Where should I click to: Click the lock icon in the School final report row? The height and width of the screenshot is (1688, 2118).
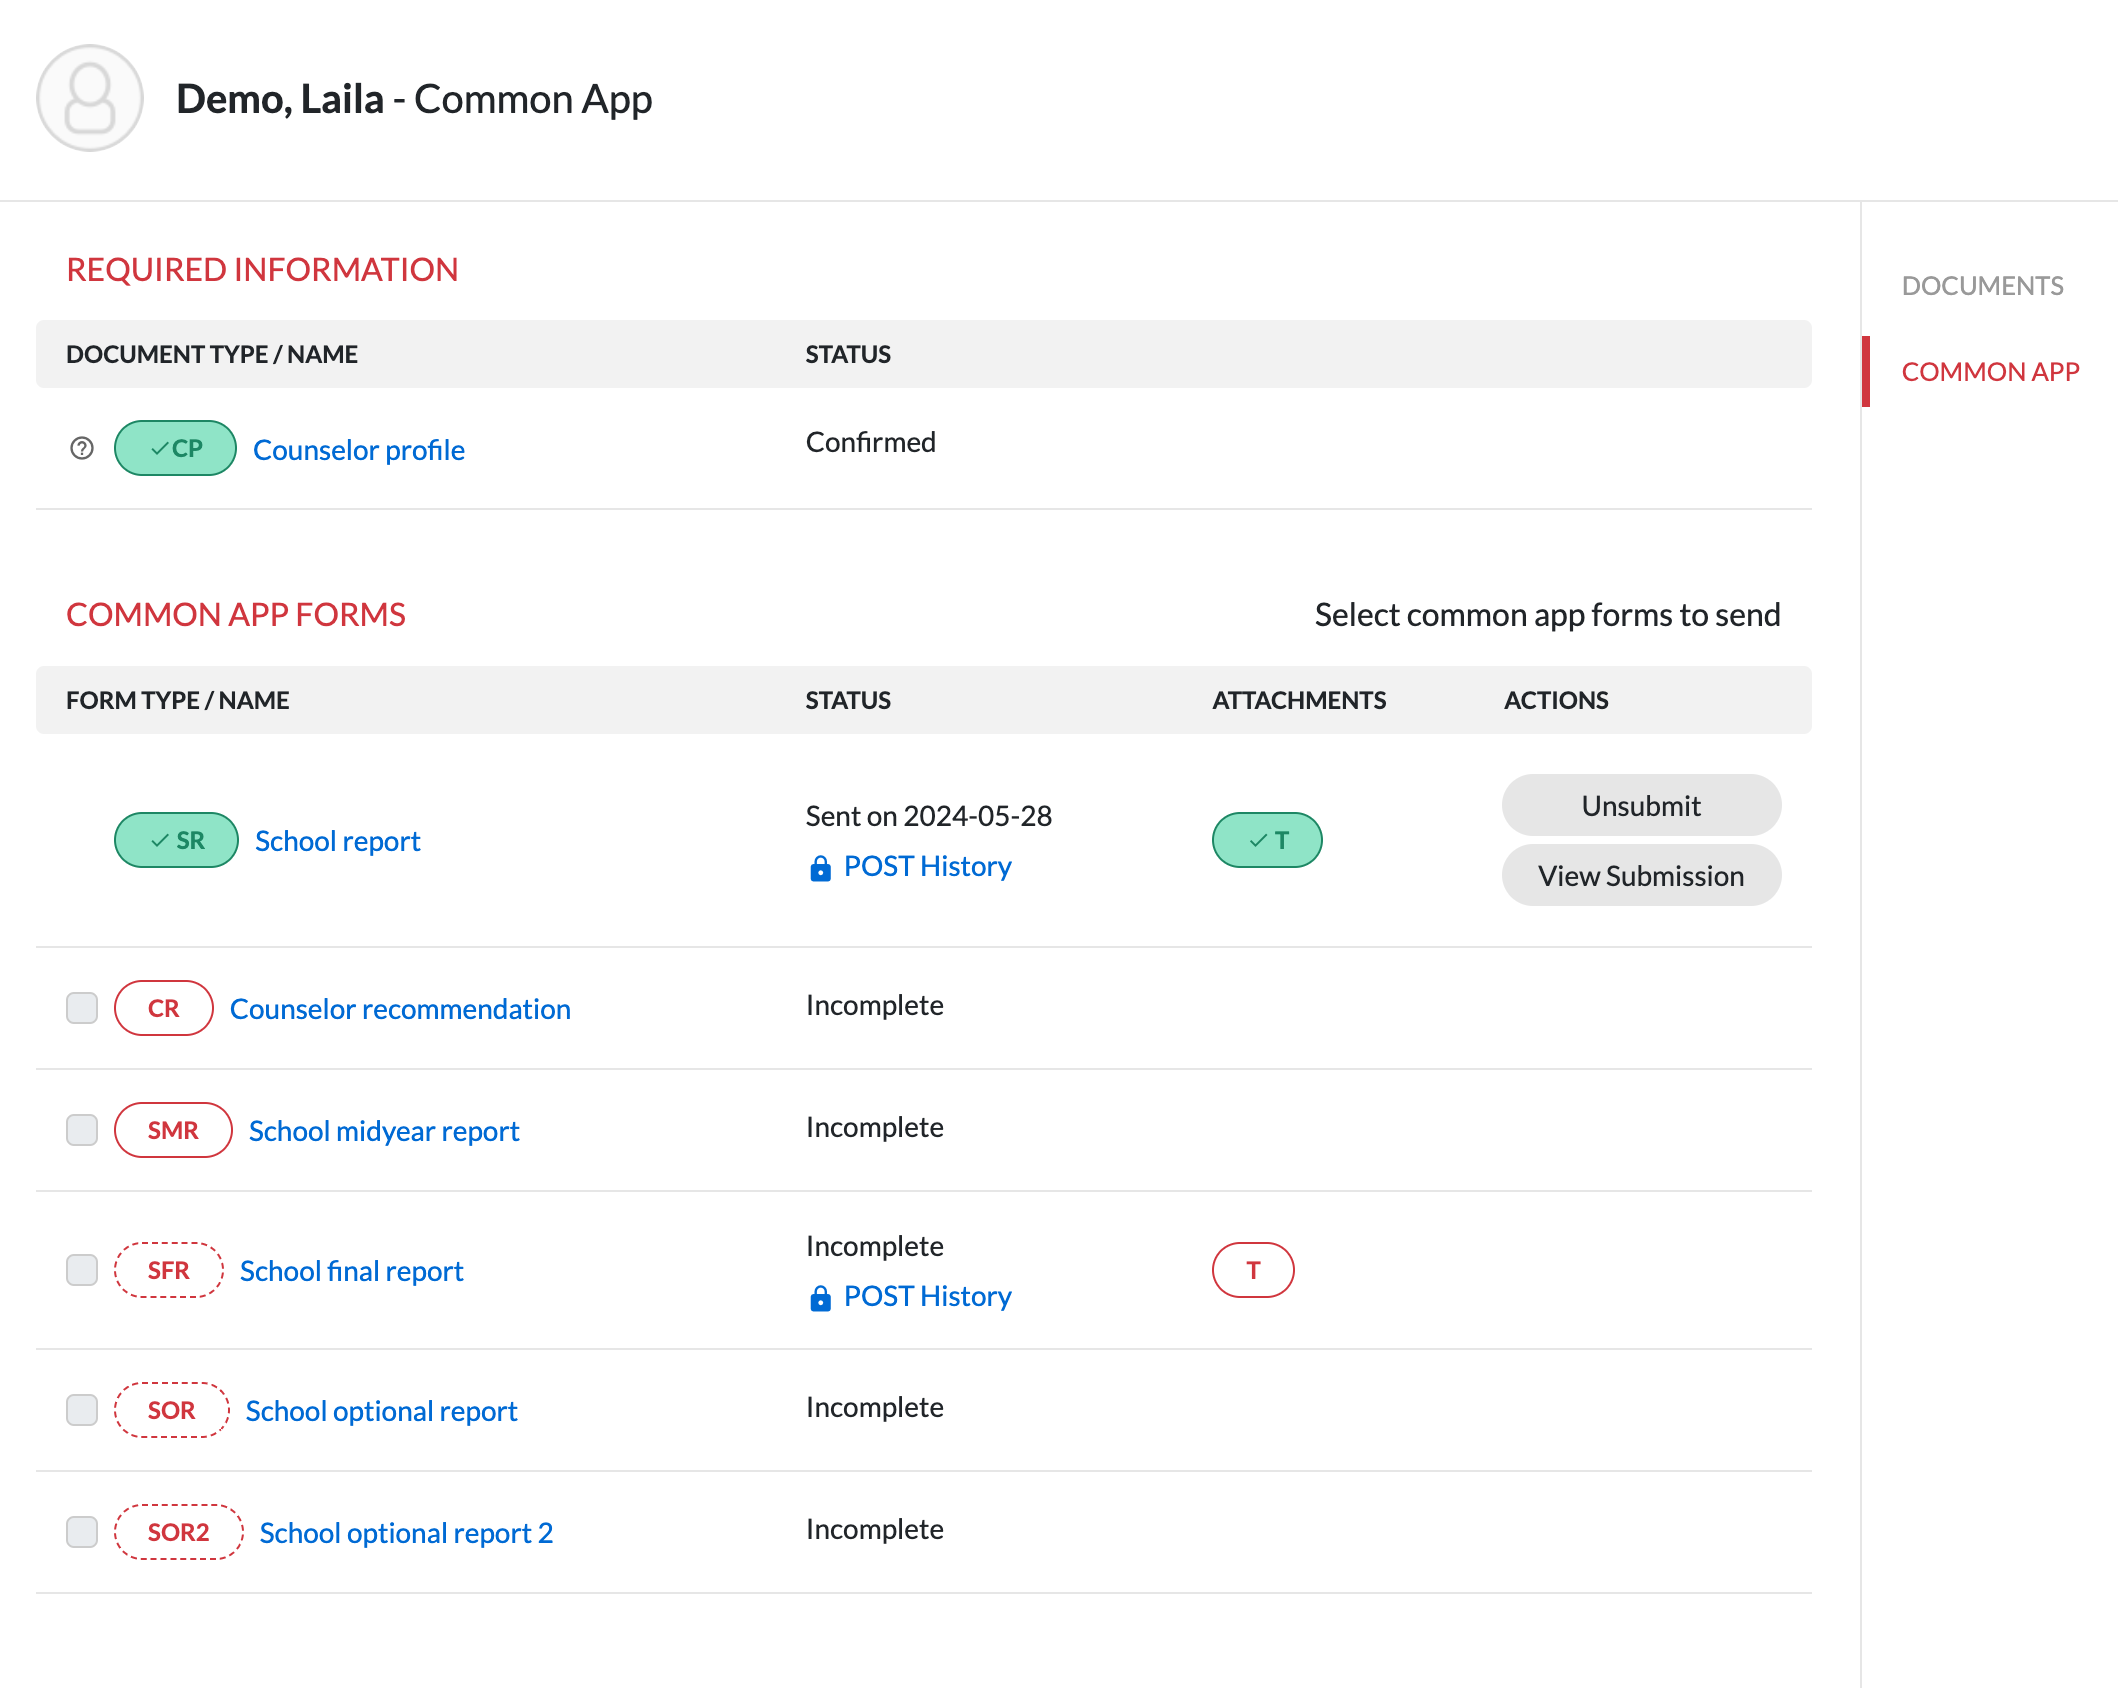click(820, 1297)
